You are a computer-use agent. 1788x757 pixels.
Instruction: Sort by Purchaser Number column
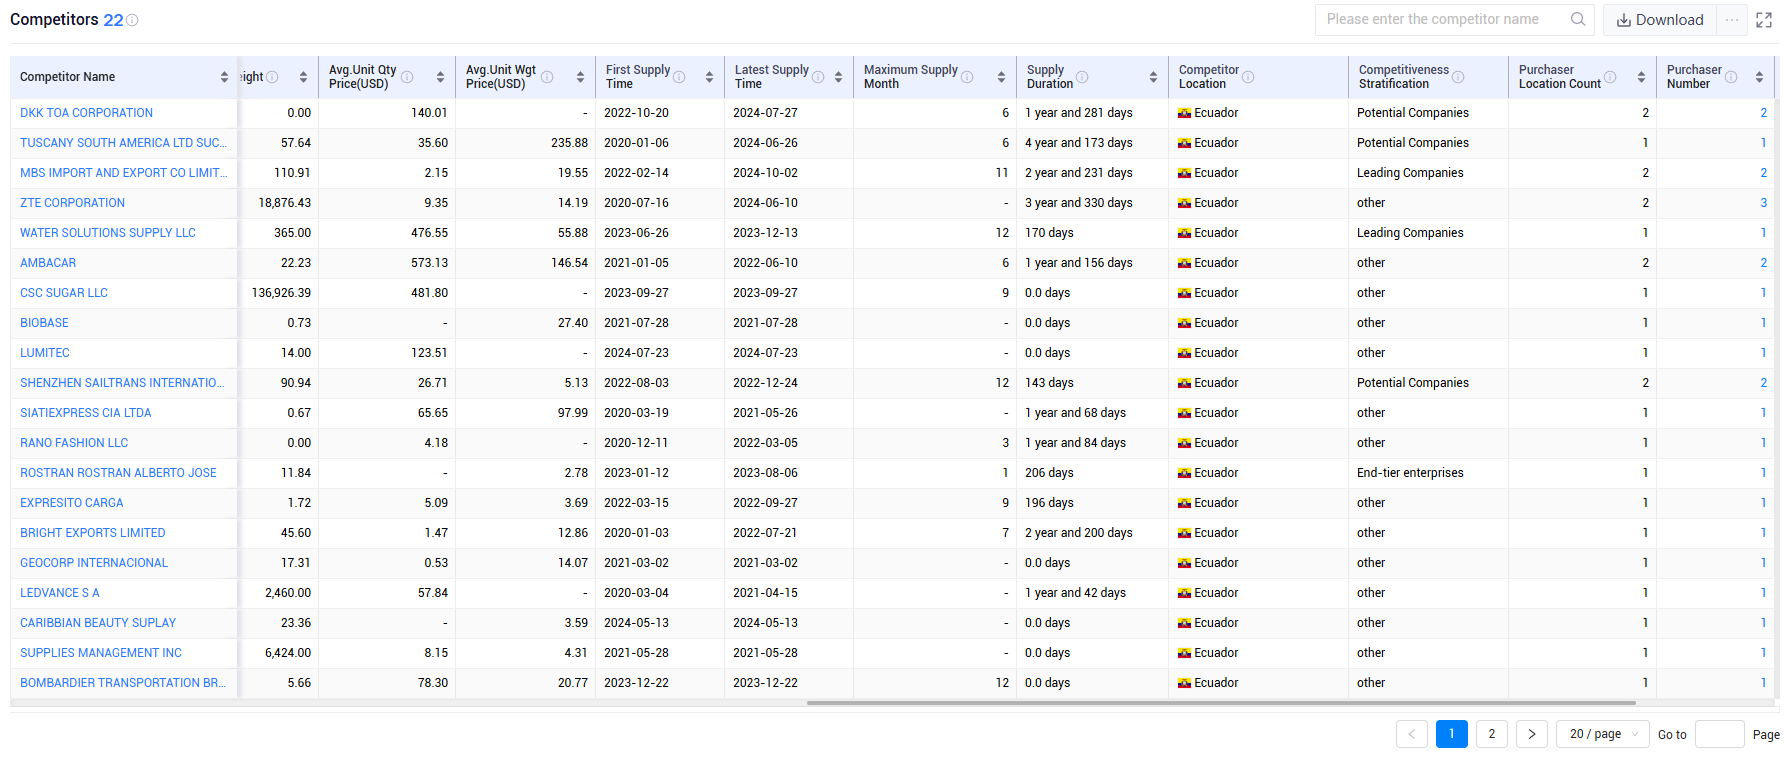point(1759,77)
